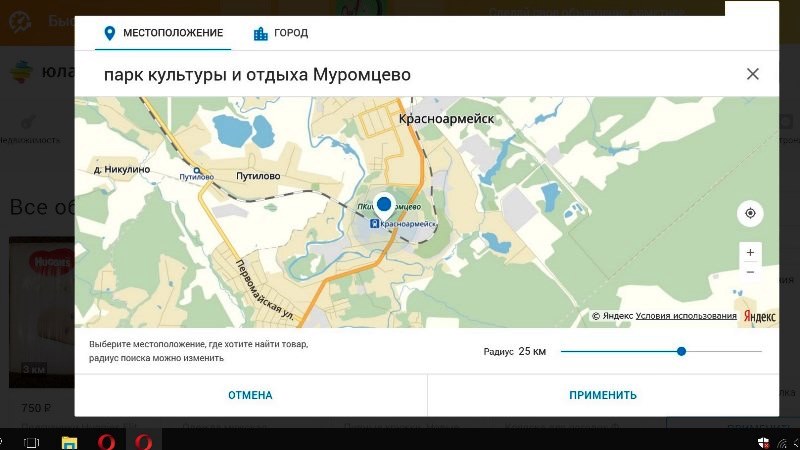
Task: Click the Юла logo in background page
Action: [42, 71]
